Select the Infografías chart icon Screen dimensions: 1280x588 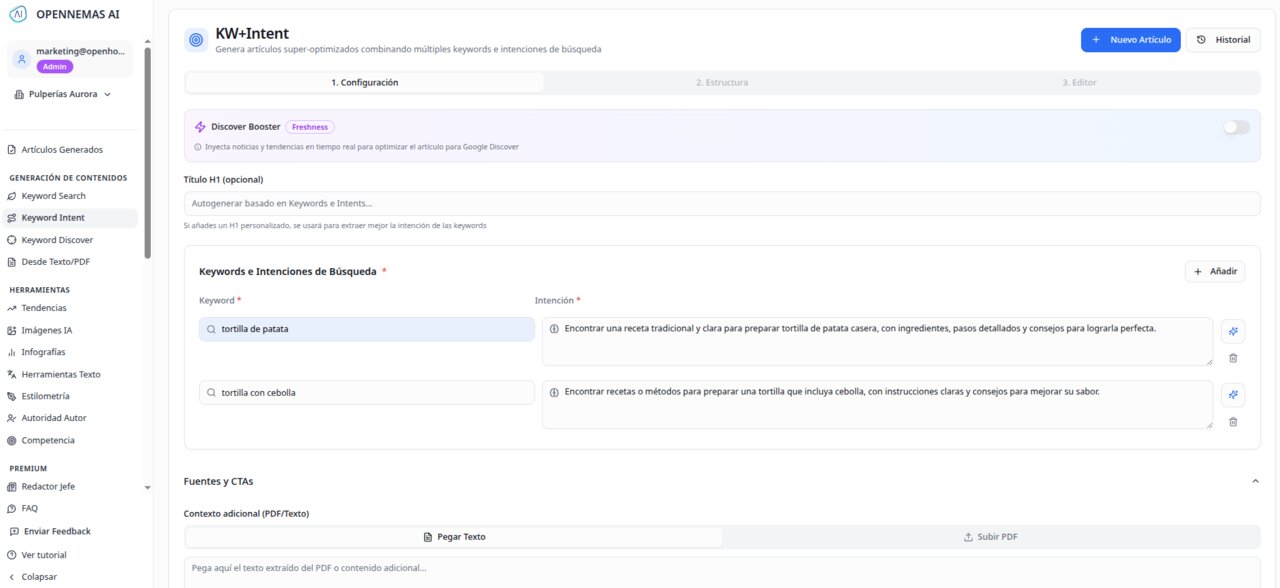[12, 351]
